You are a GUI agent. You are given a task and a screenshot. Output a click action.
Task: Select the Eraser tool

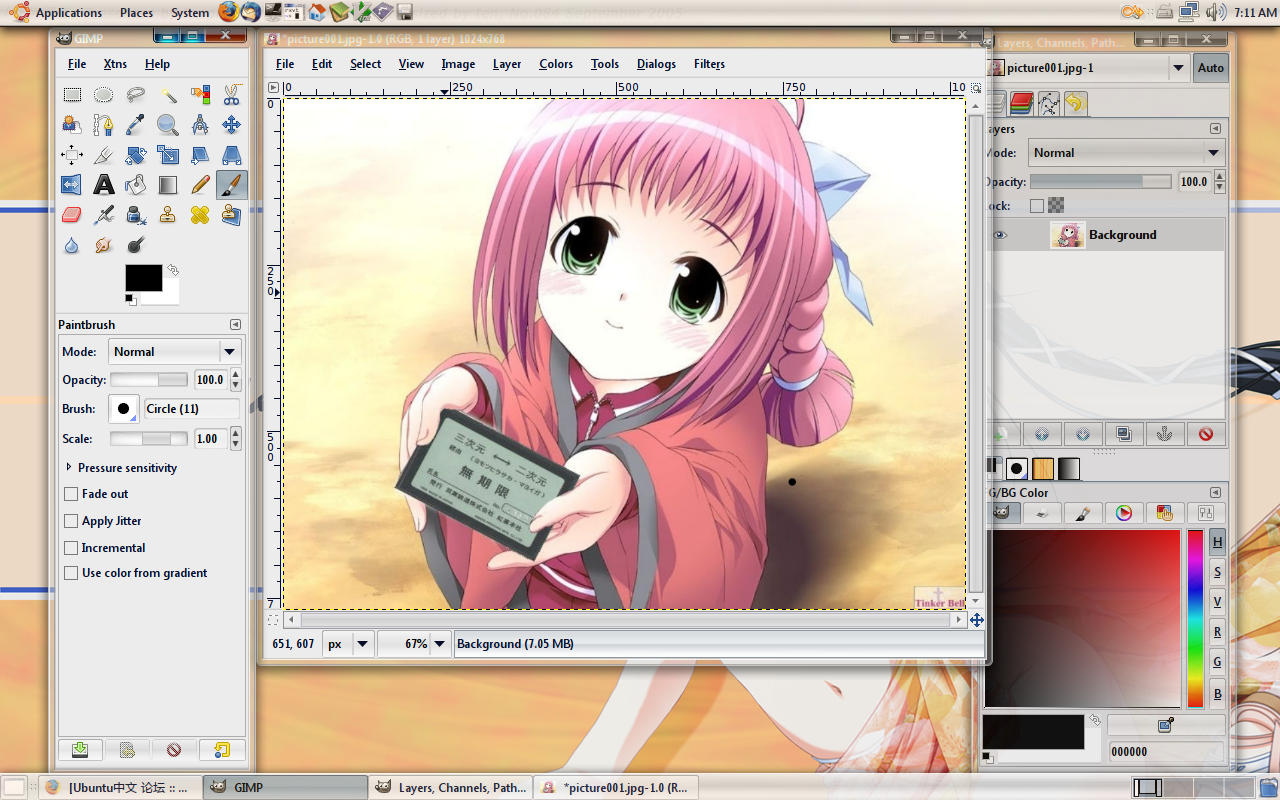coord(72,215)
